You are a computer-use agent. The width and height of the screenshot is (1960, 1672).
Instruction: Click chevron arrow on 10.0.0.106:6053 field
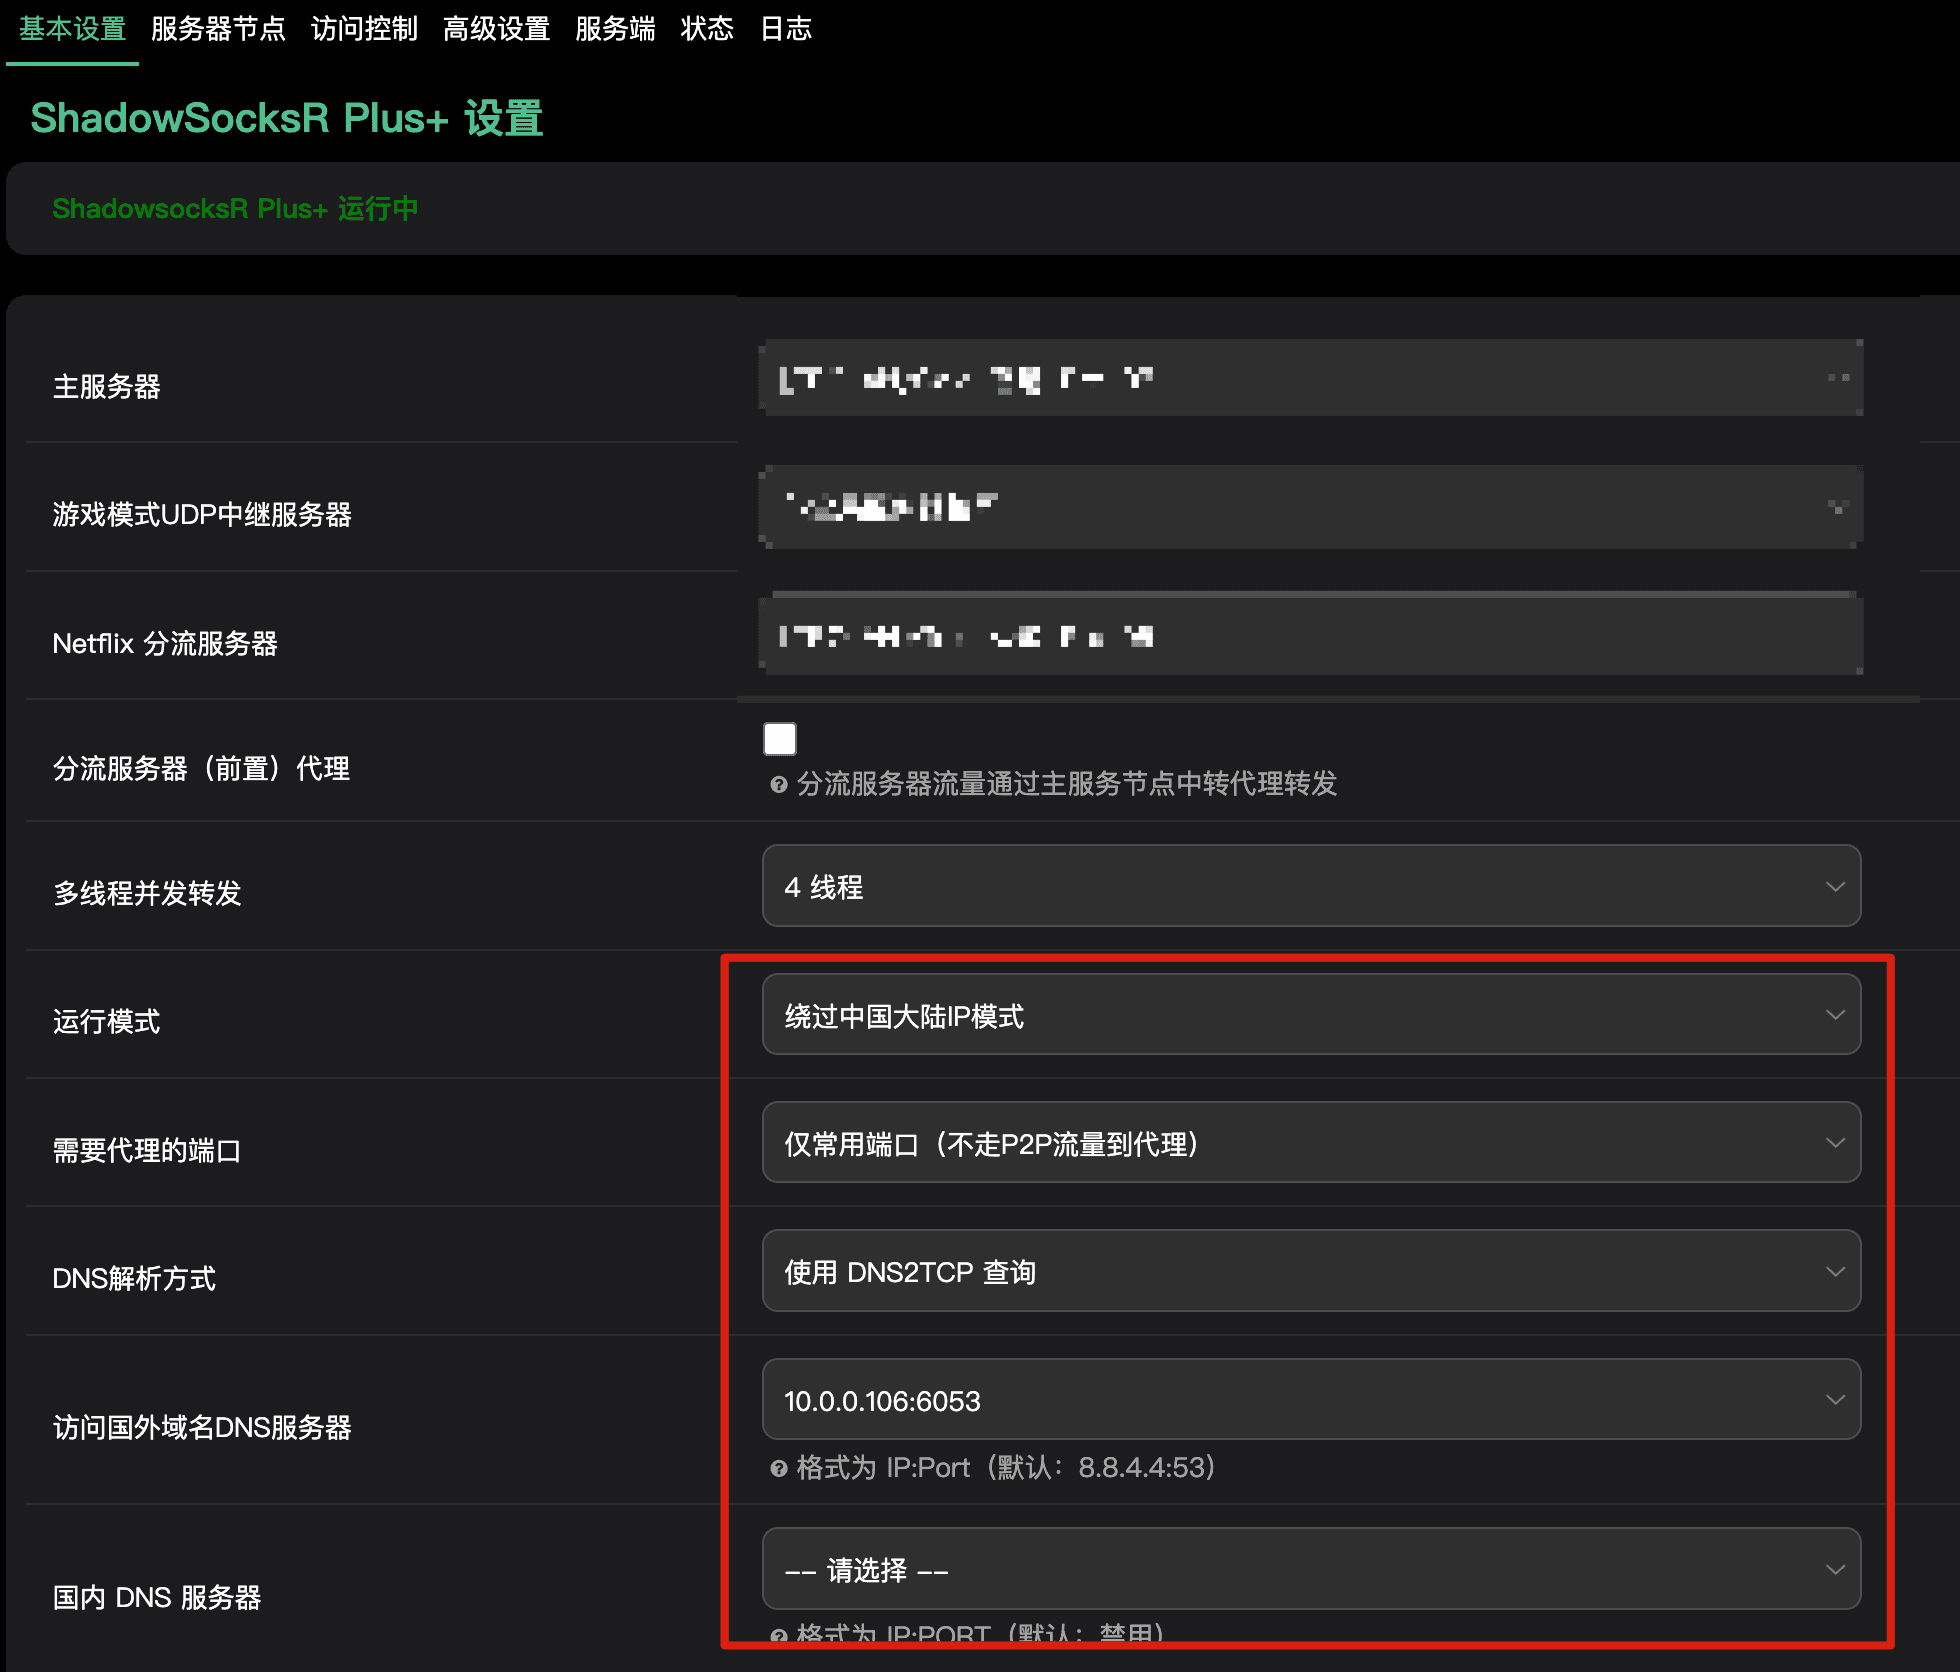[x=1835, y=1400]
